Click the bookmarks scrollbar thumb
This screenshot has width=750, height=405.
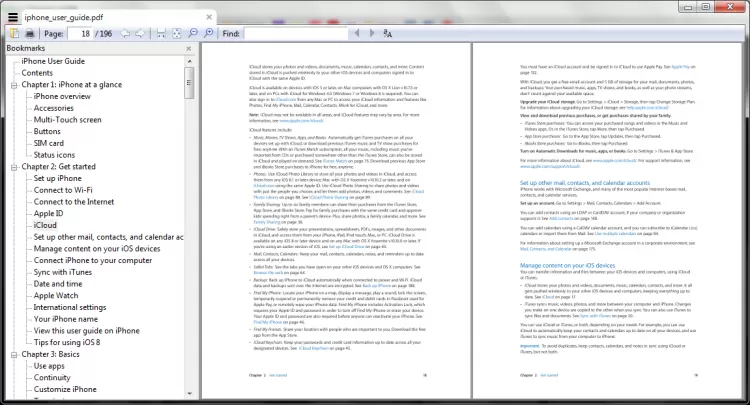click(x=189, y=82)
